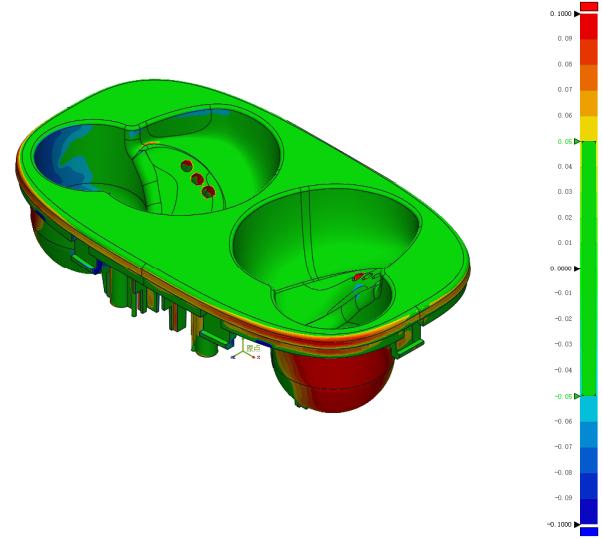This screenshot has width=602, height=539.
Task: Pick the middle red hole in left cup
Action: click(x=197, y=179)
